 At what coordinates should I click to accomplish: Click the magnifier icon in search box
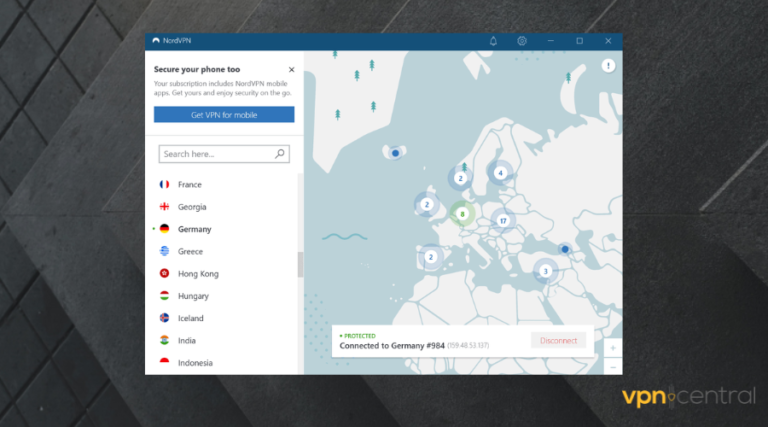pos(280,154)
